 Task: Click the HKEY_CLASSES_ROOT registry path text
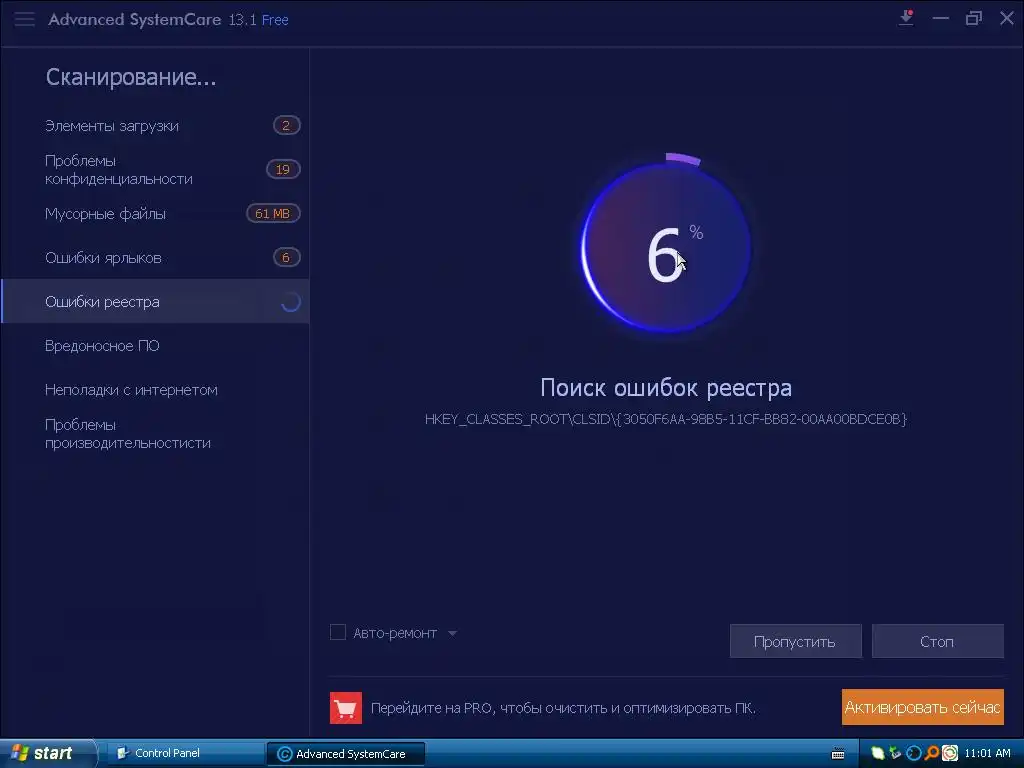[x=665, y=419]
